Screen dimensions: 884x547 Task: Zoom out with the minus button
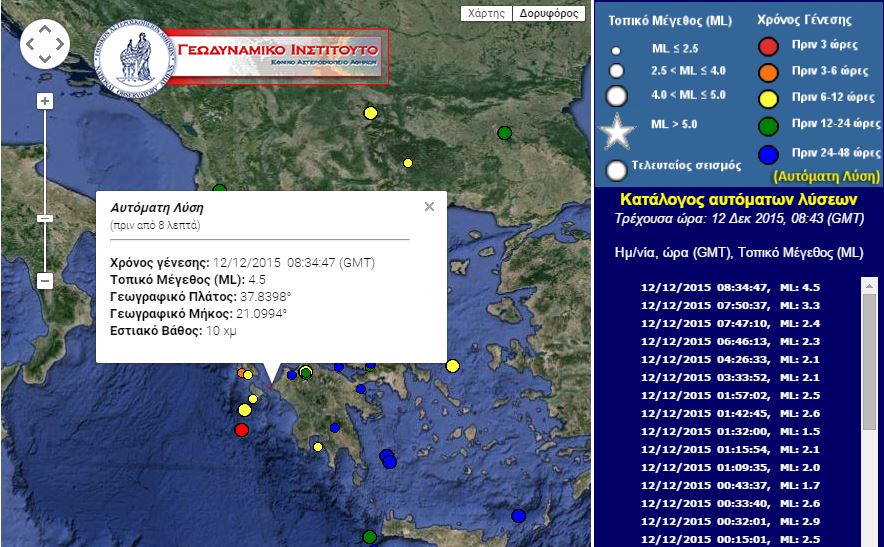[44, 281]
